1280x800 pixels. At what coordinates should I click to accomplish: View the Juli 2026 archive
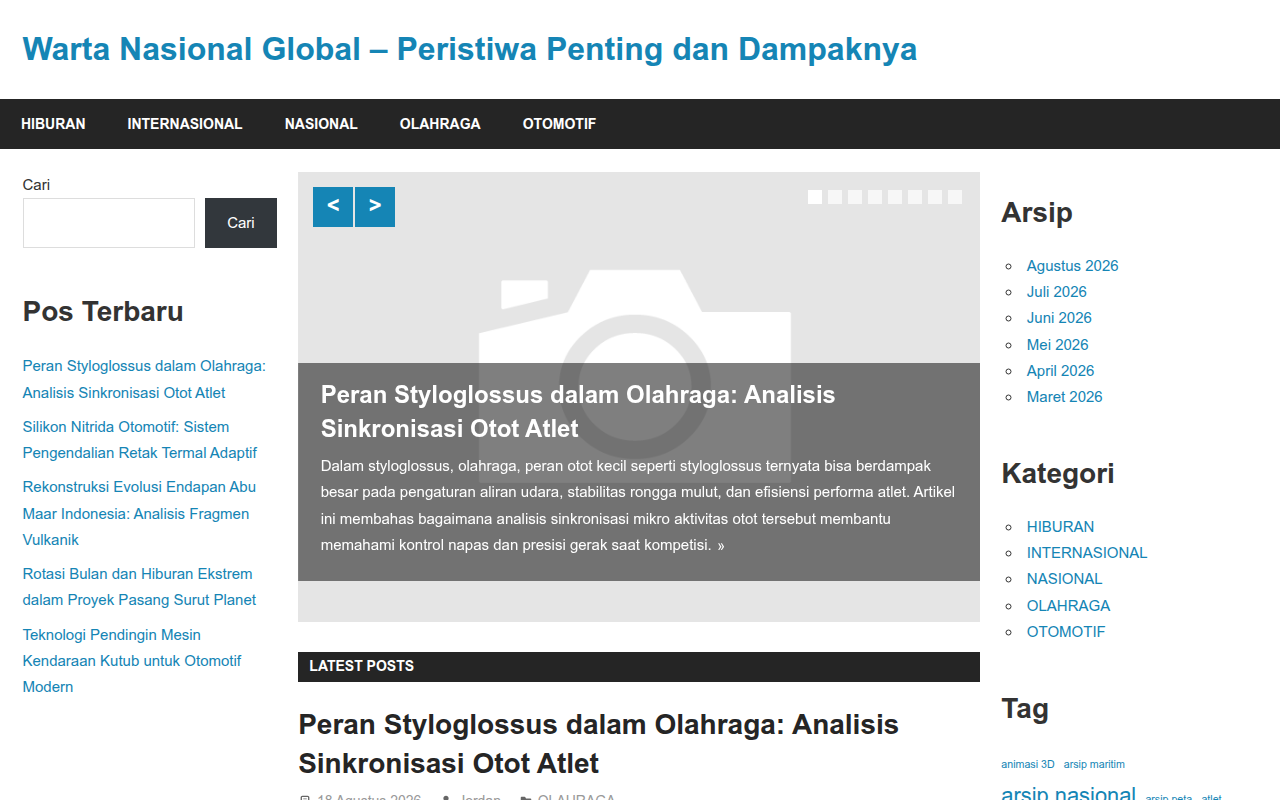click(1056, 292)
